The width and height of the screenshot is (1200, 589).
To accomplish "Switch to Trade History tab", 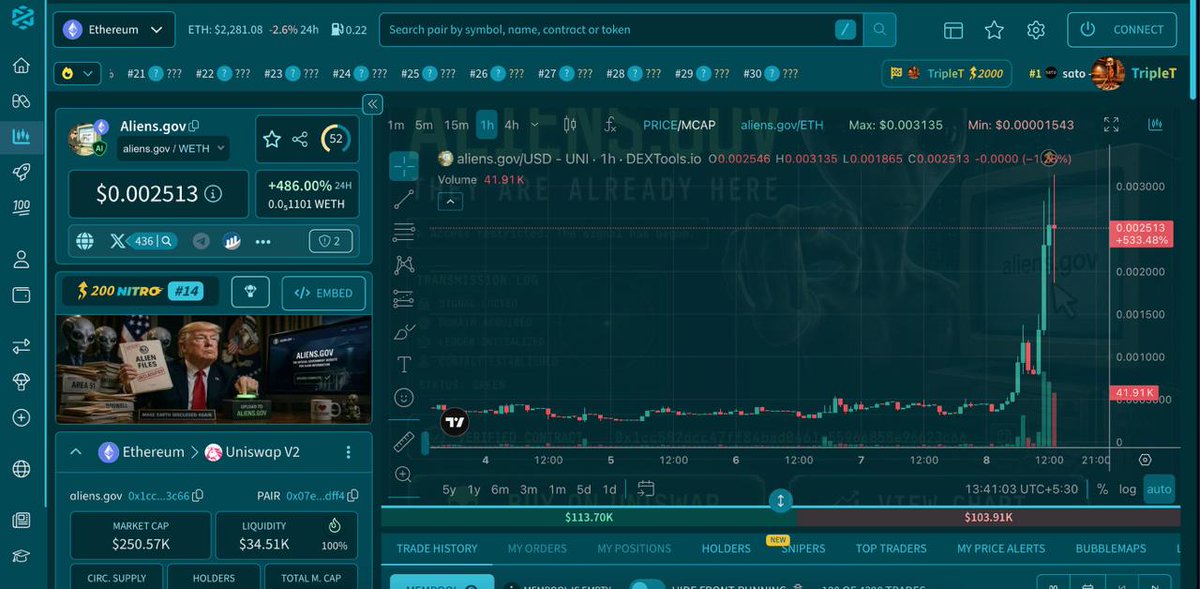I will pos(437,548).
